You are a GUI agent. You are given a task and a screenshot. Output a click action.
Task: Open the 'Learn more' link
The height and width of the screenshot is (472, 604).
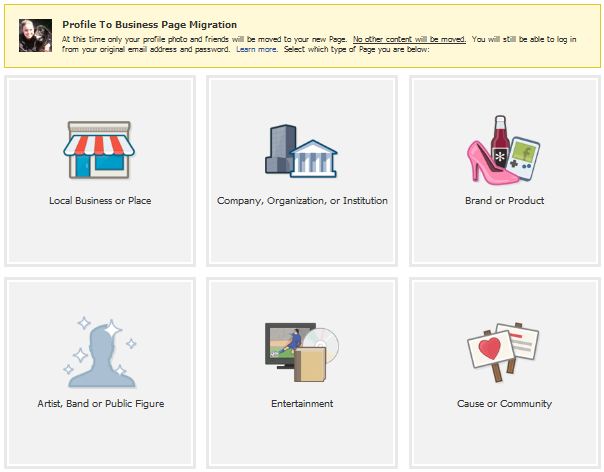256,49
